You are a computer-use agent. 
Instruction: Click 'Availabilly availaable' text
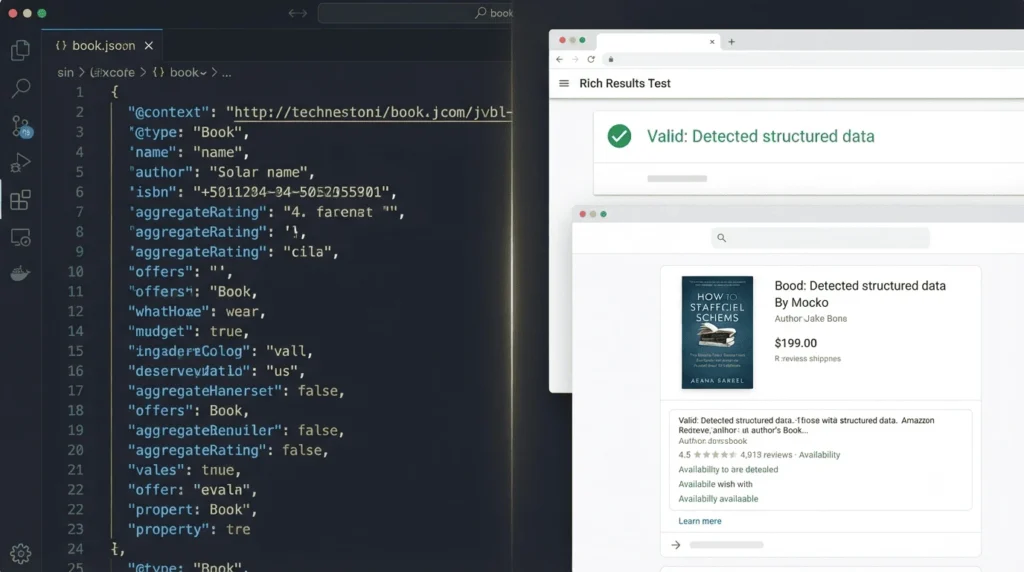[718, 499]
